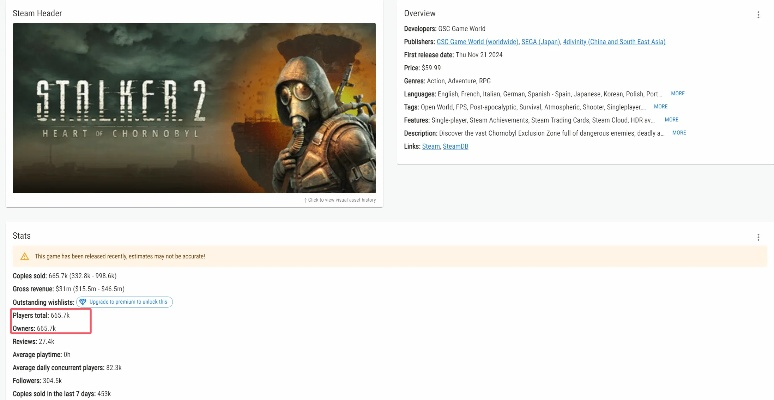774x400 pixels.
Task: Expand the Languages list with MORE
Action: click(x=677, y=93)
